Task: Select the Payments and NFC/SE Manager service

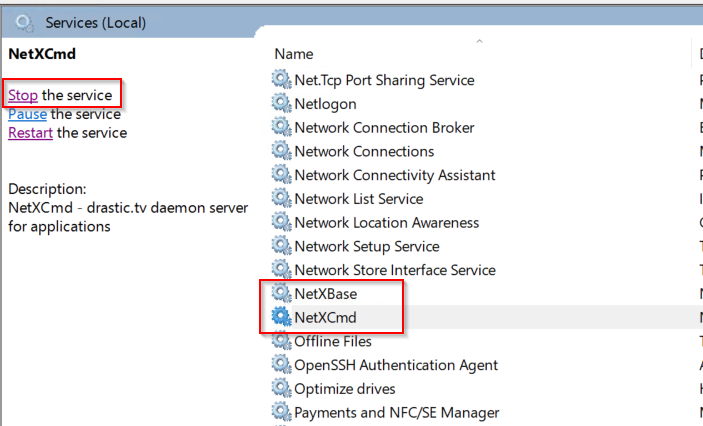Action: 397,413
